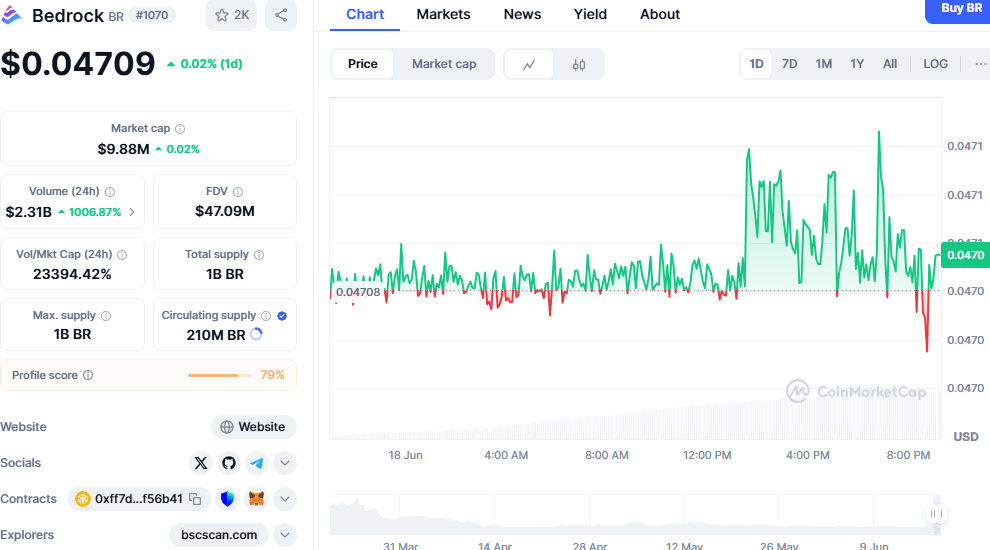990x550 pixels.
Task: Open Volume (24h) info icon
Action: pyautogui.click(x=110, y=191)
